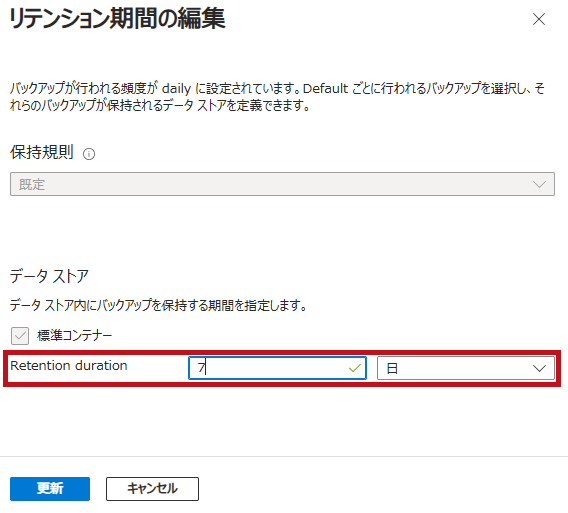
Task: Click the キャンセル button
Action: [x=152, y=489]
